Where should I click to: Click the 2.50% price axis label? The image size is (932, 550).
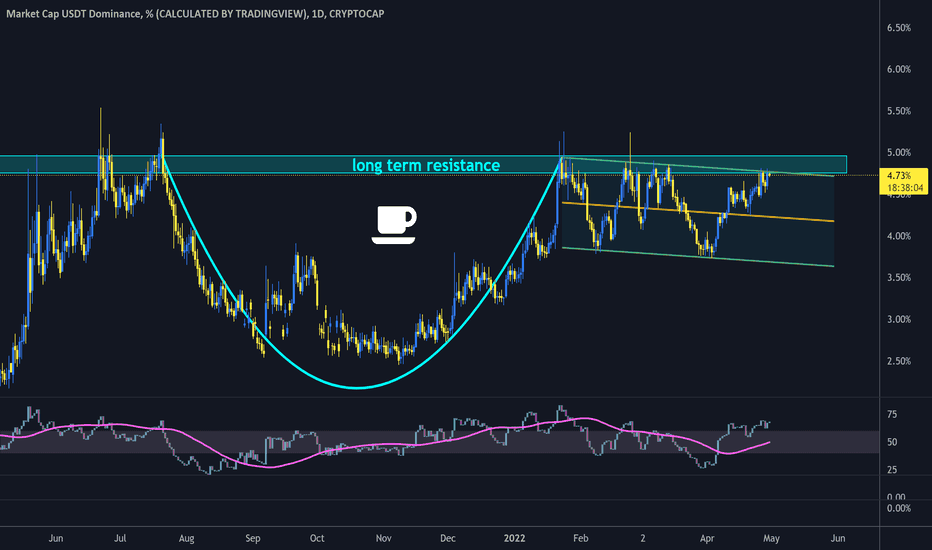tap(899, 361)
